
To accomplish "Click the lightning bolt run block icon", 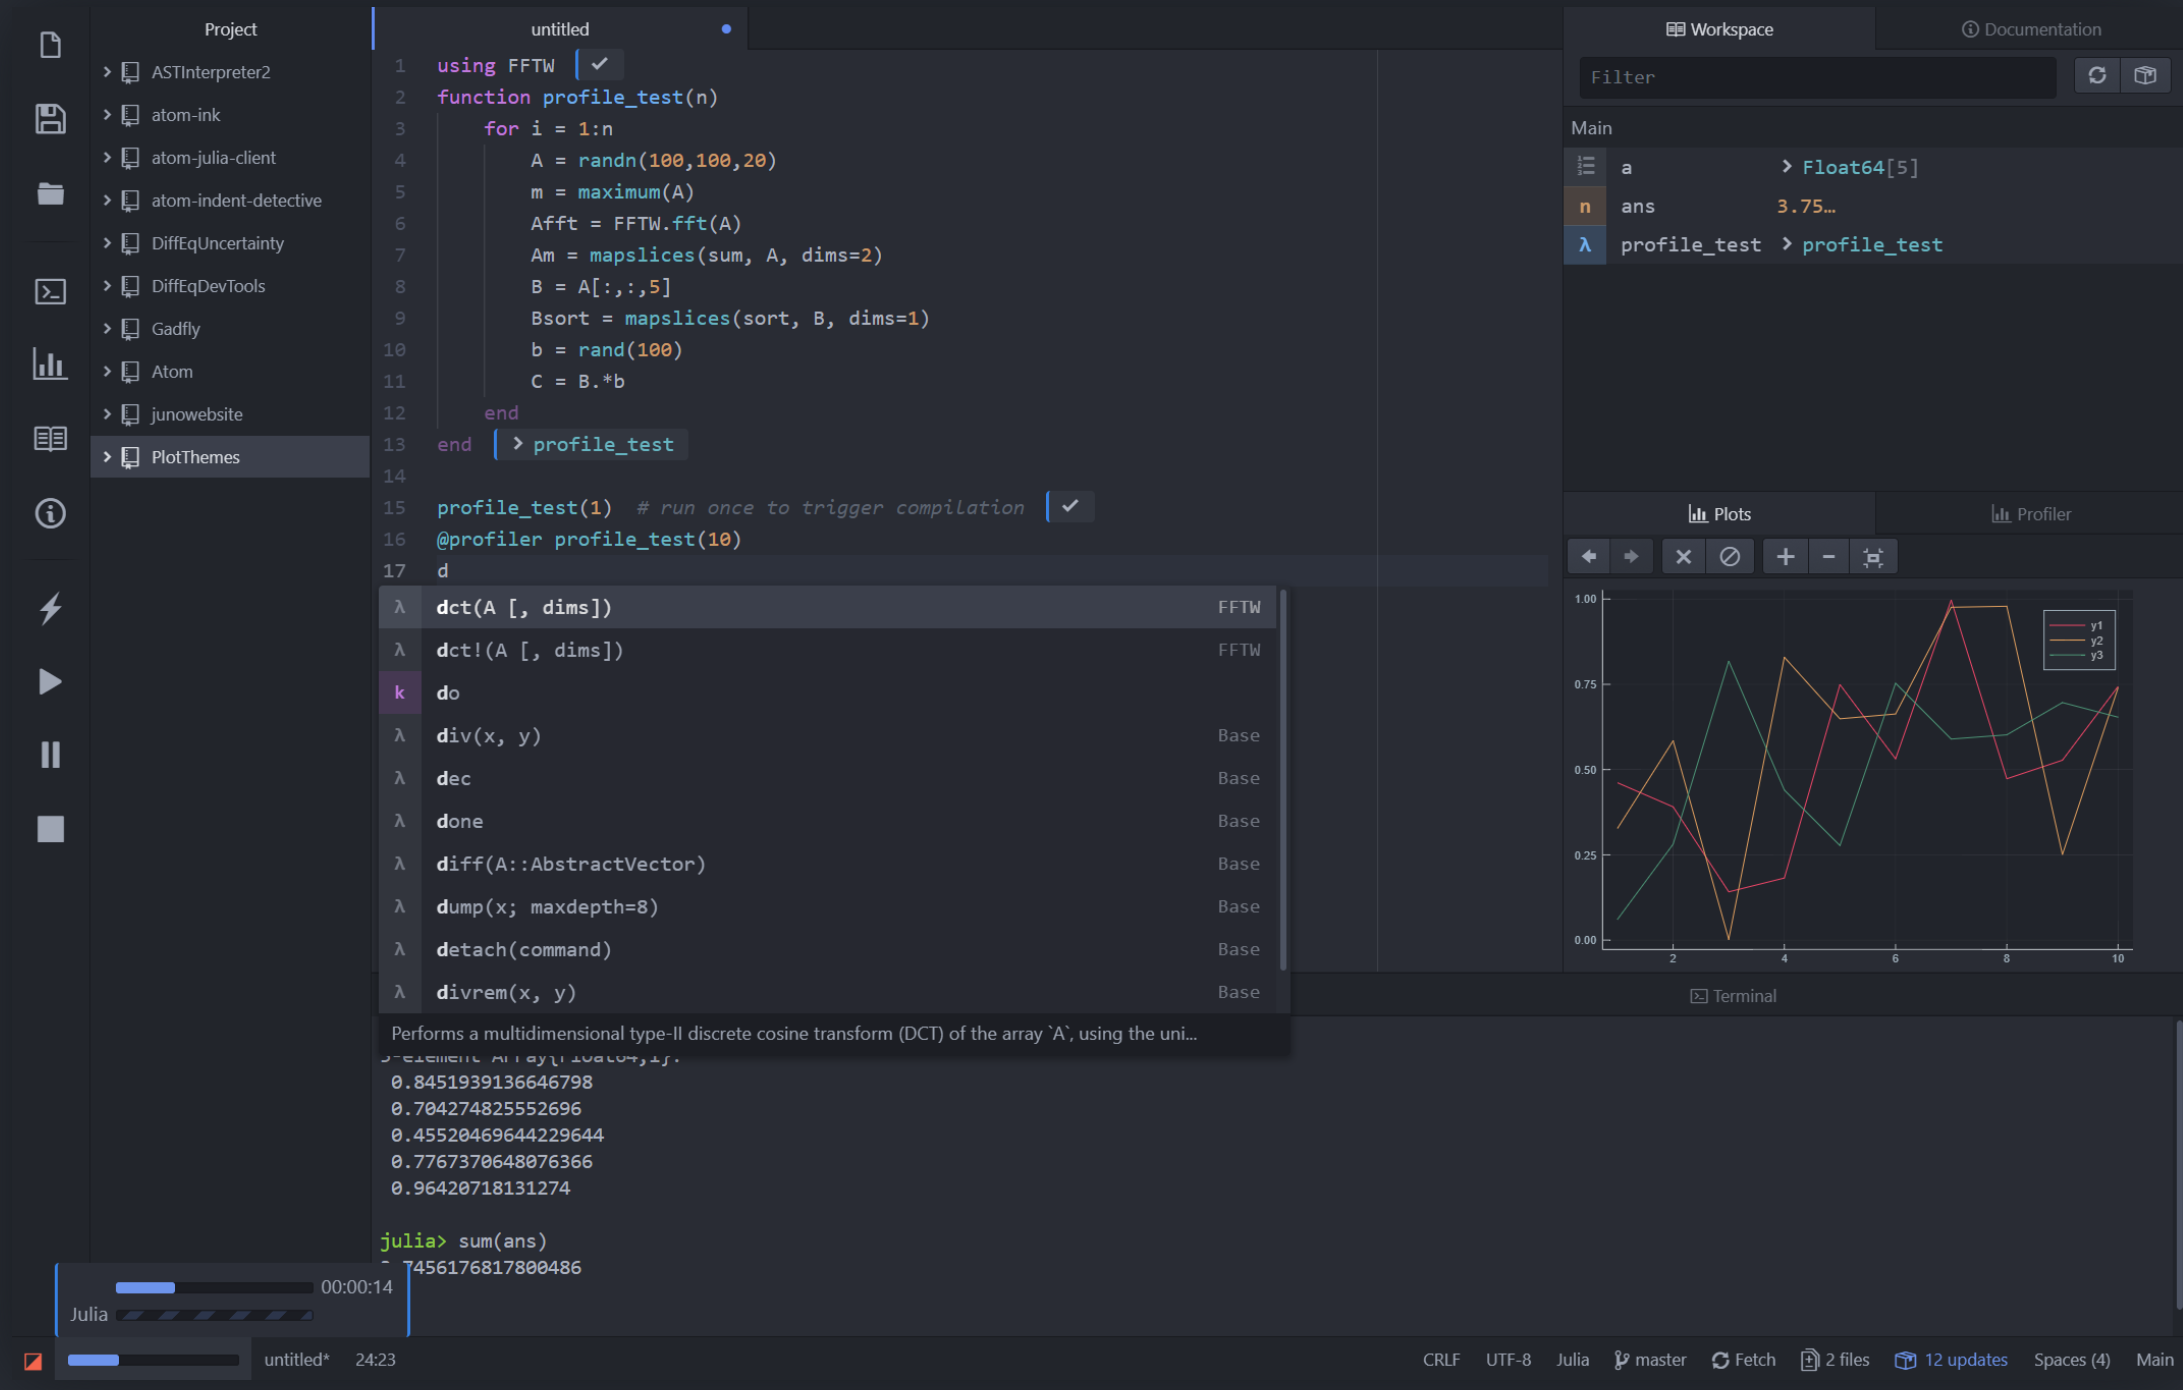I will click(50, 608).
